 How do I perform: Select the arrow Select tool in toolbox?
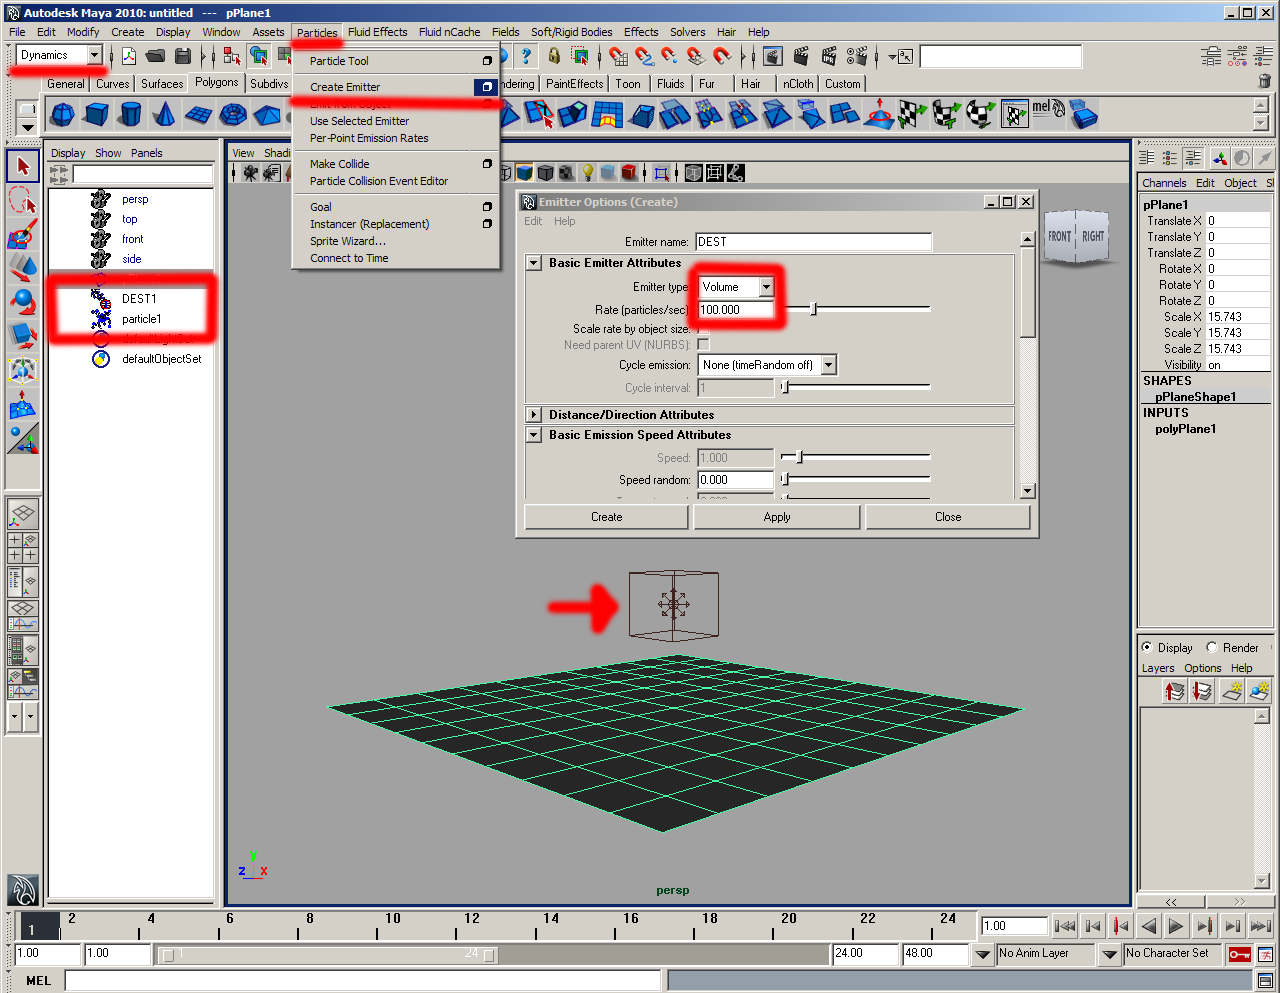[x=23, y=166]
